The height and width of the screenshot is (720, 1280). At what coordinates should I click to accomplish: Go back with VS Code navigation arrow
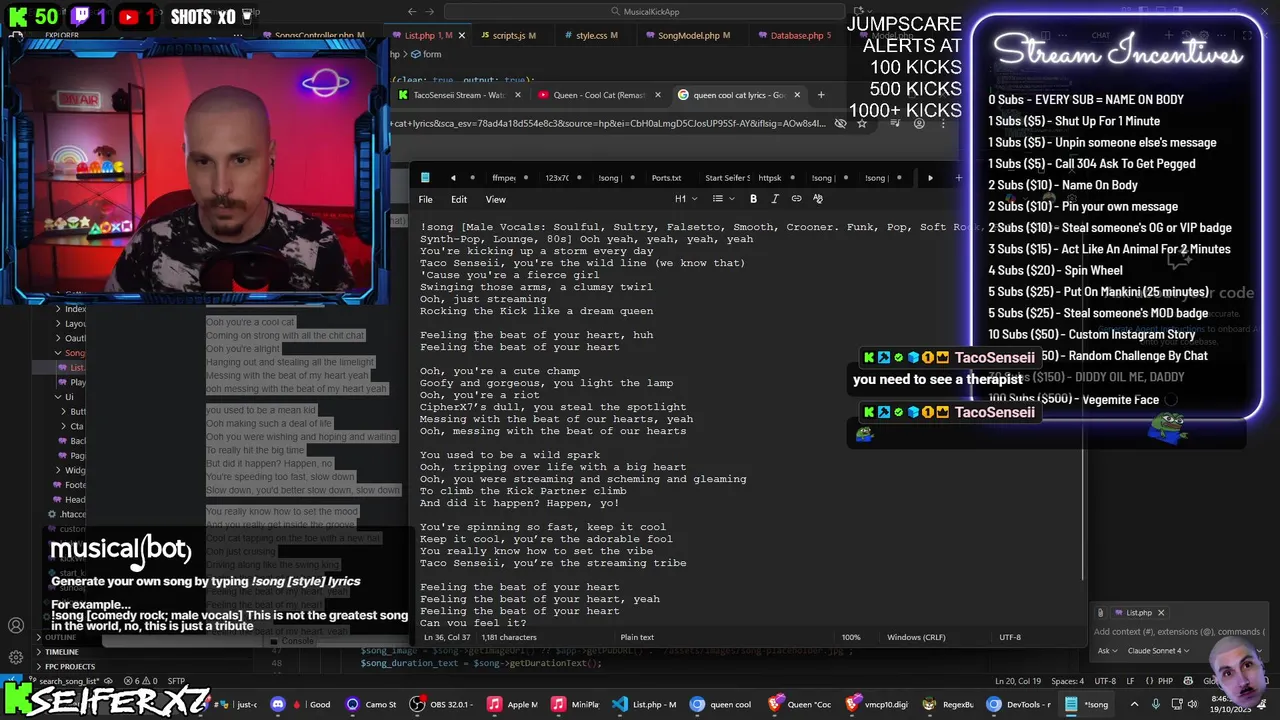pyautogui.click(x=412, y=12)
